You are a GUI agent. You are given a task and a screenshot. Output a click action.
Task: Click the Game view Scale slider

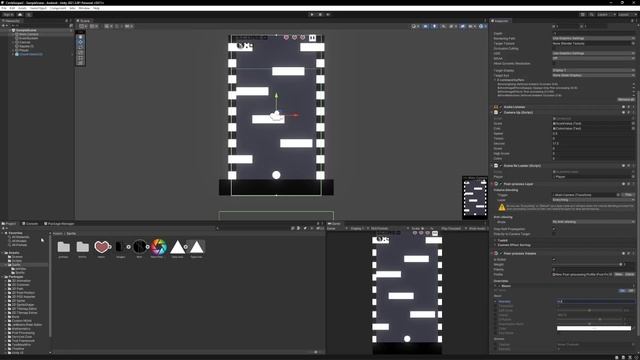pos(427,229)
